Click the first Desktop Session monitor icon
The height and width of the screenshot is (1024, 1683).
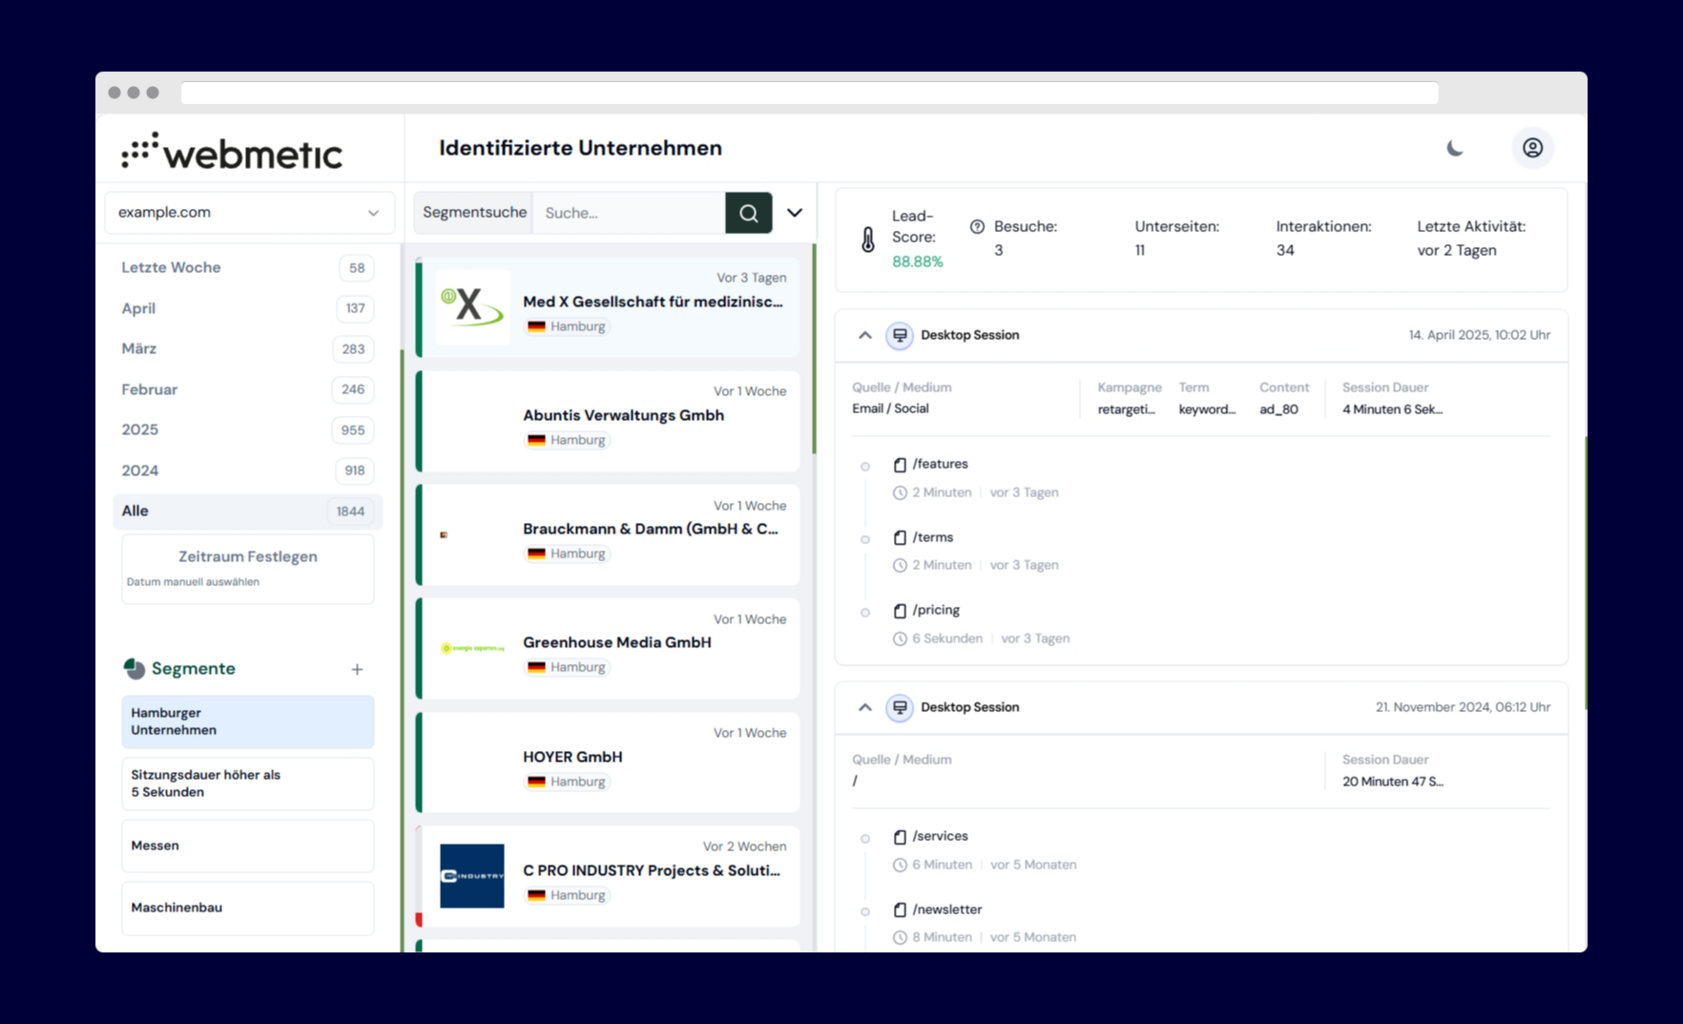[x=899, y=335]
